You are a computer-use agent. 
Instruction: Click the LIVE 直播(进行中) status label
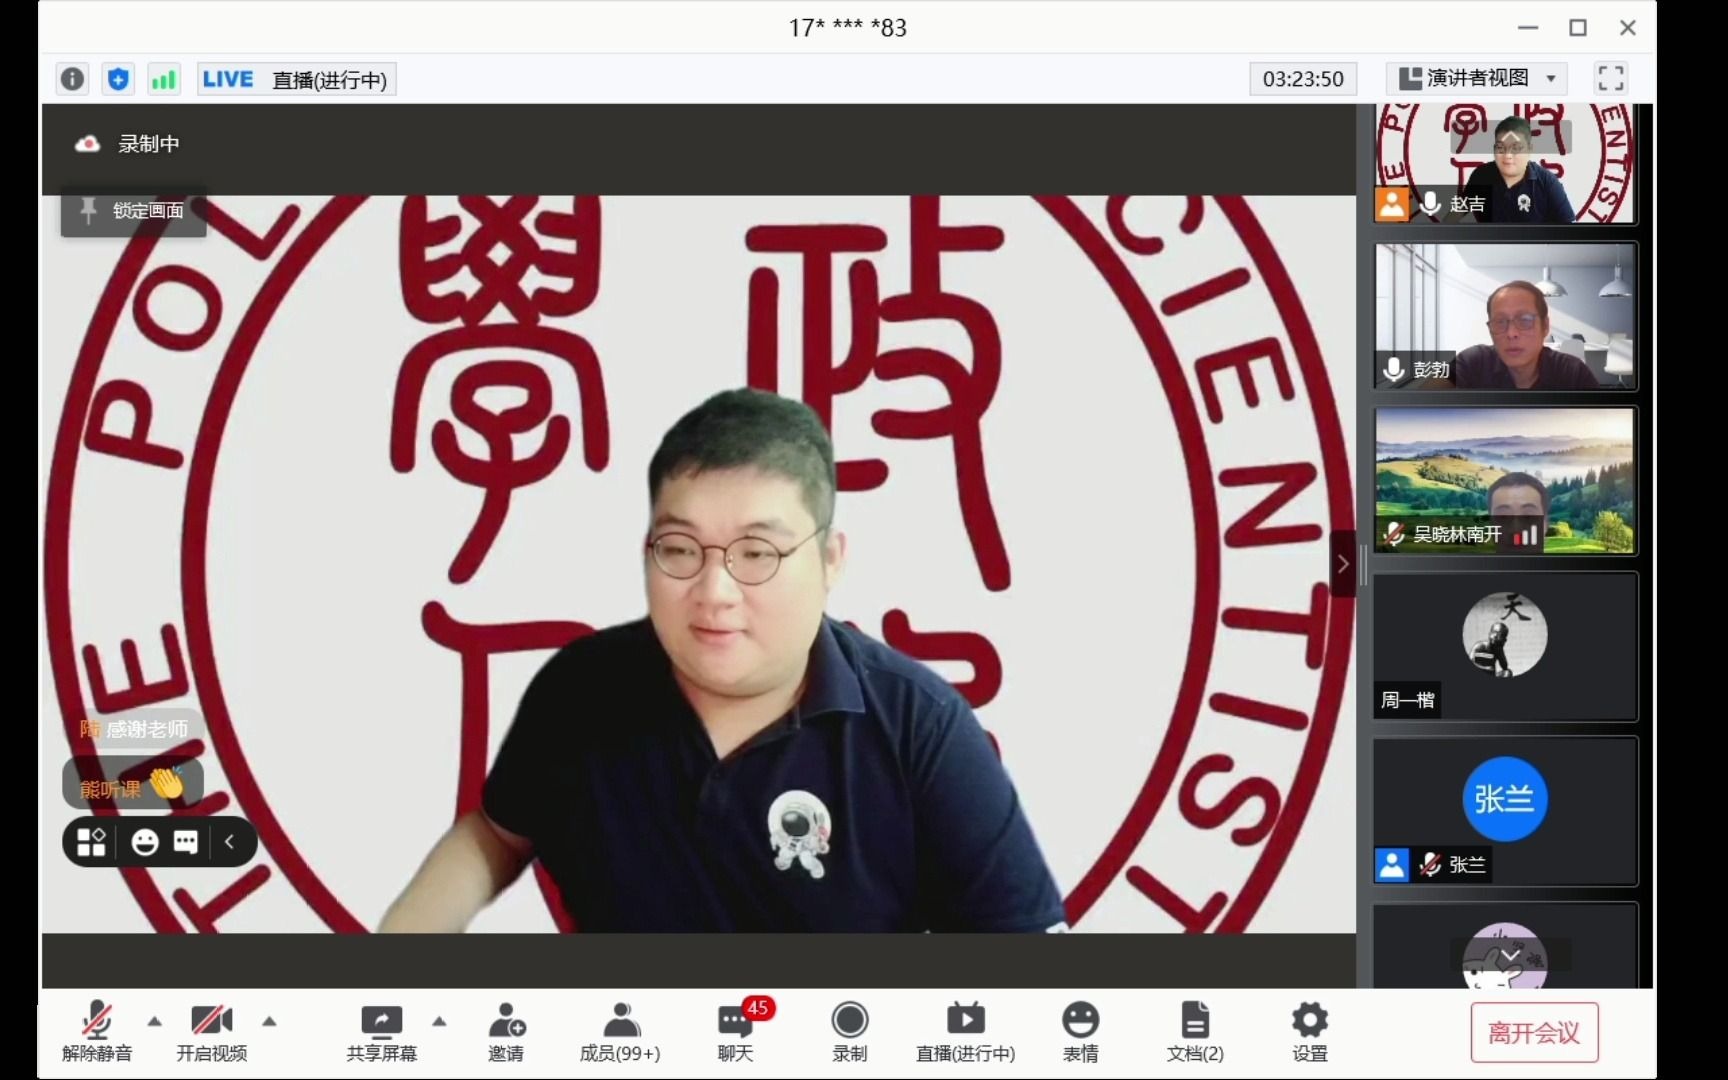(296, 79)
